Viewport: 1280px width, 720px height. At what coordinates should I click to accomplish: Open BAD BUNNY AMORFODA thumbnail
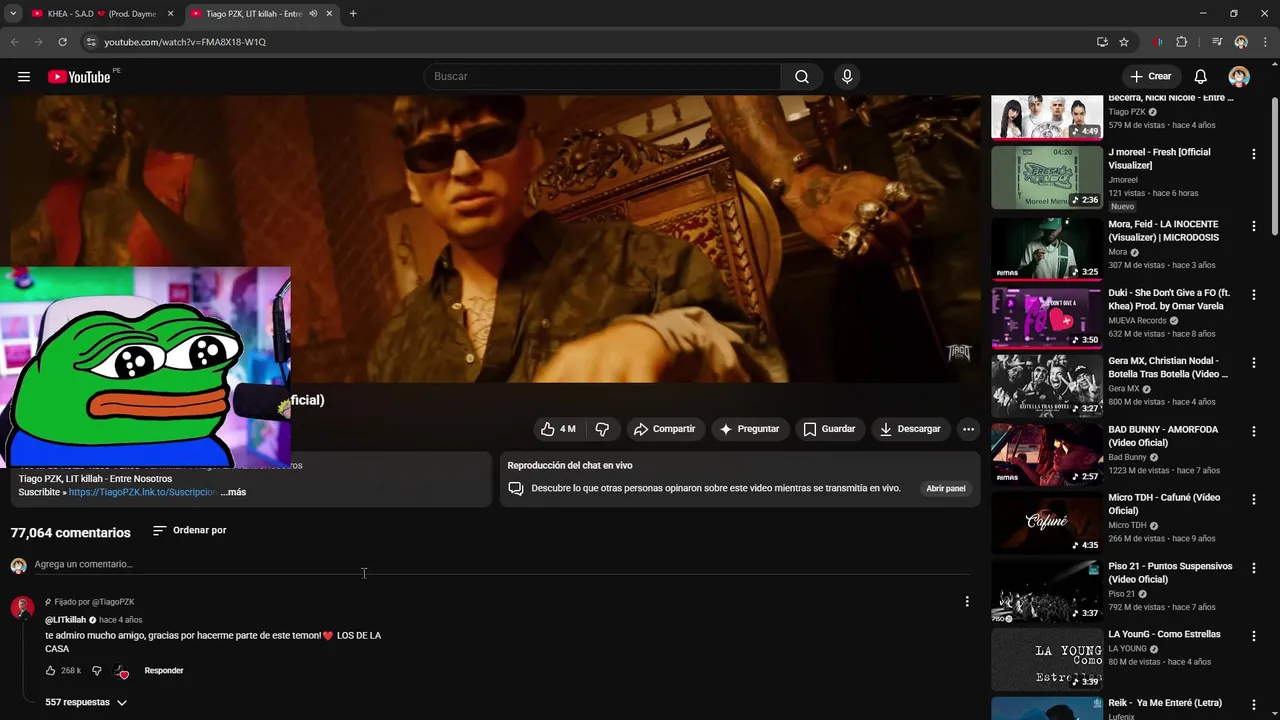click(1047, 454)
